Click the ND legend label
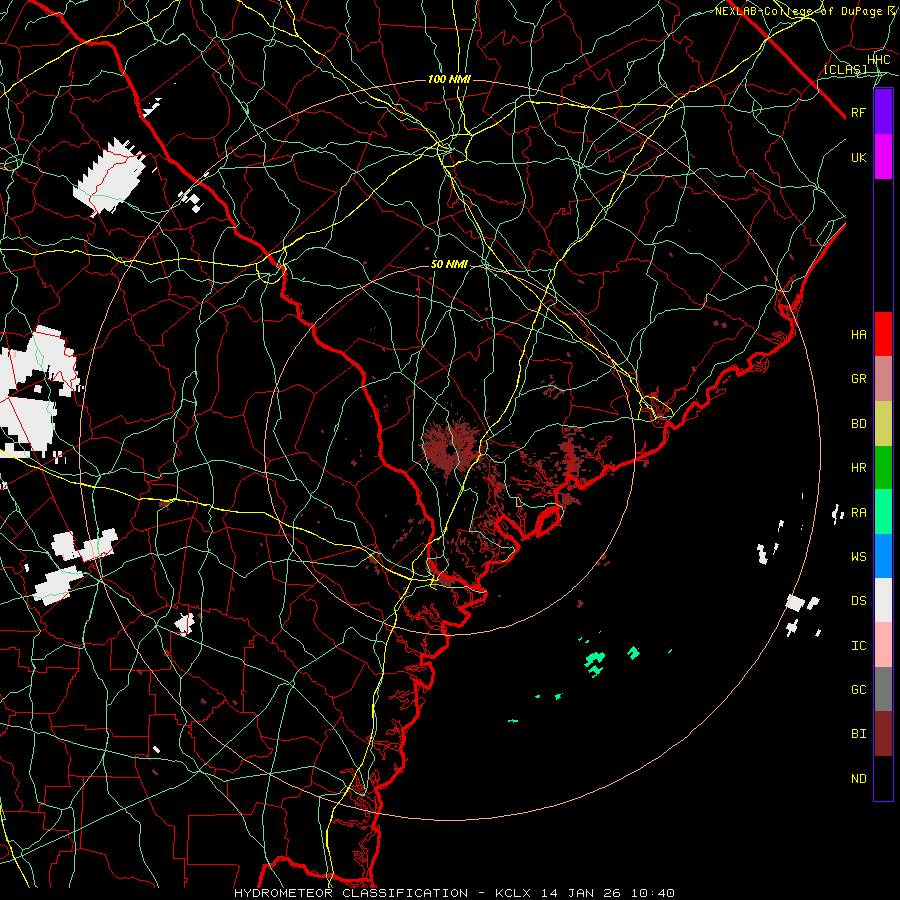Screen dimensions: 900x900 [858, 779]
